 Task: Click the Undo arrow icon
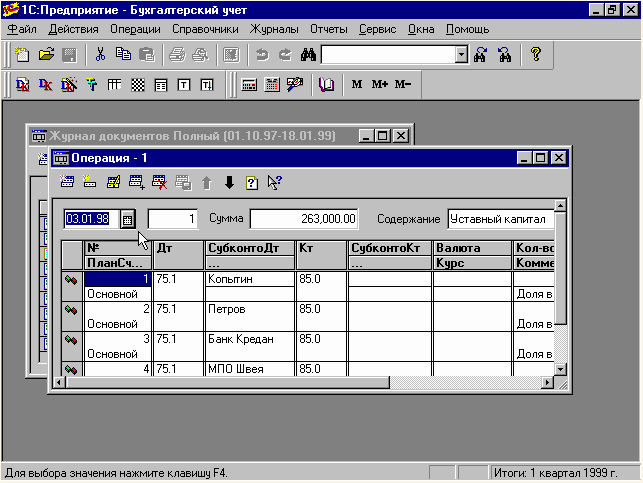coord(262,55)
